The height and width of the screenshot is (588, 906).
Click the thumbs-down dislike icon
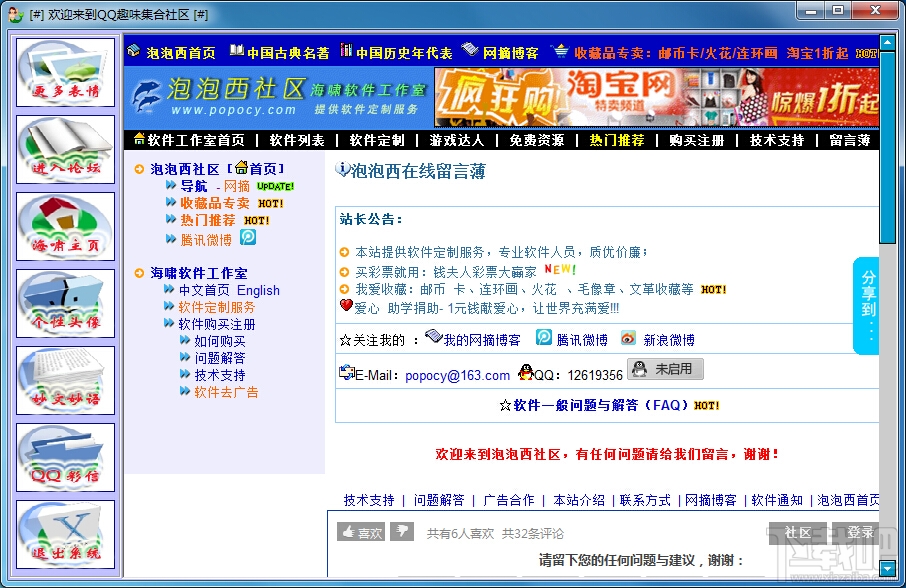402,532
